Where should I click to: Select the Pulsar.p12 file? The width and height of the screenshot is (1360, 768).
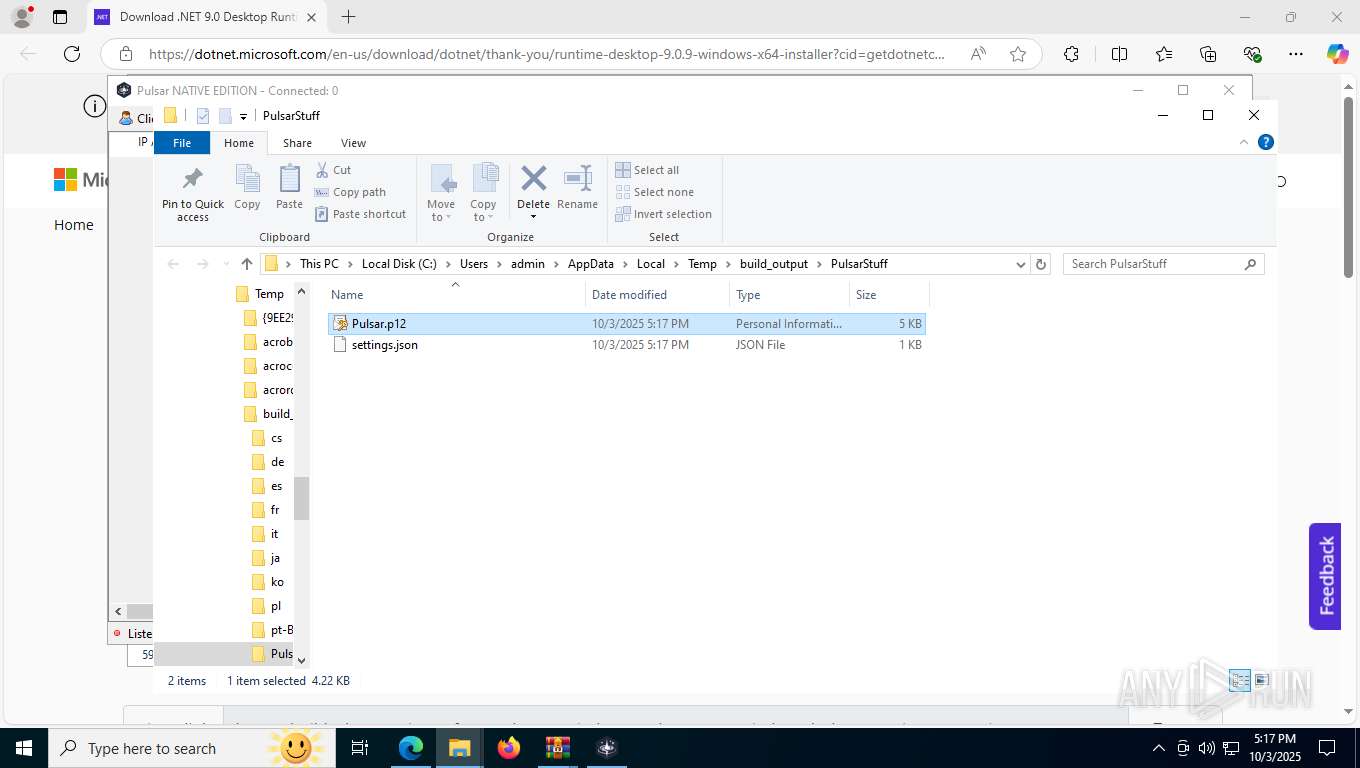[627, 324]
